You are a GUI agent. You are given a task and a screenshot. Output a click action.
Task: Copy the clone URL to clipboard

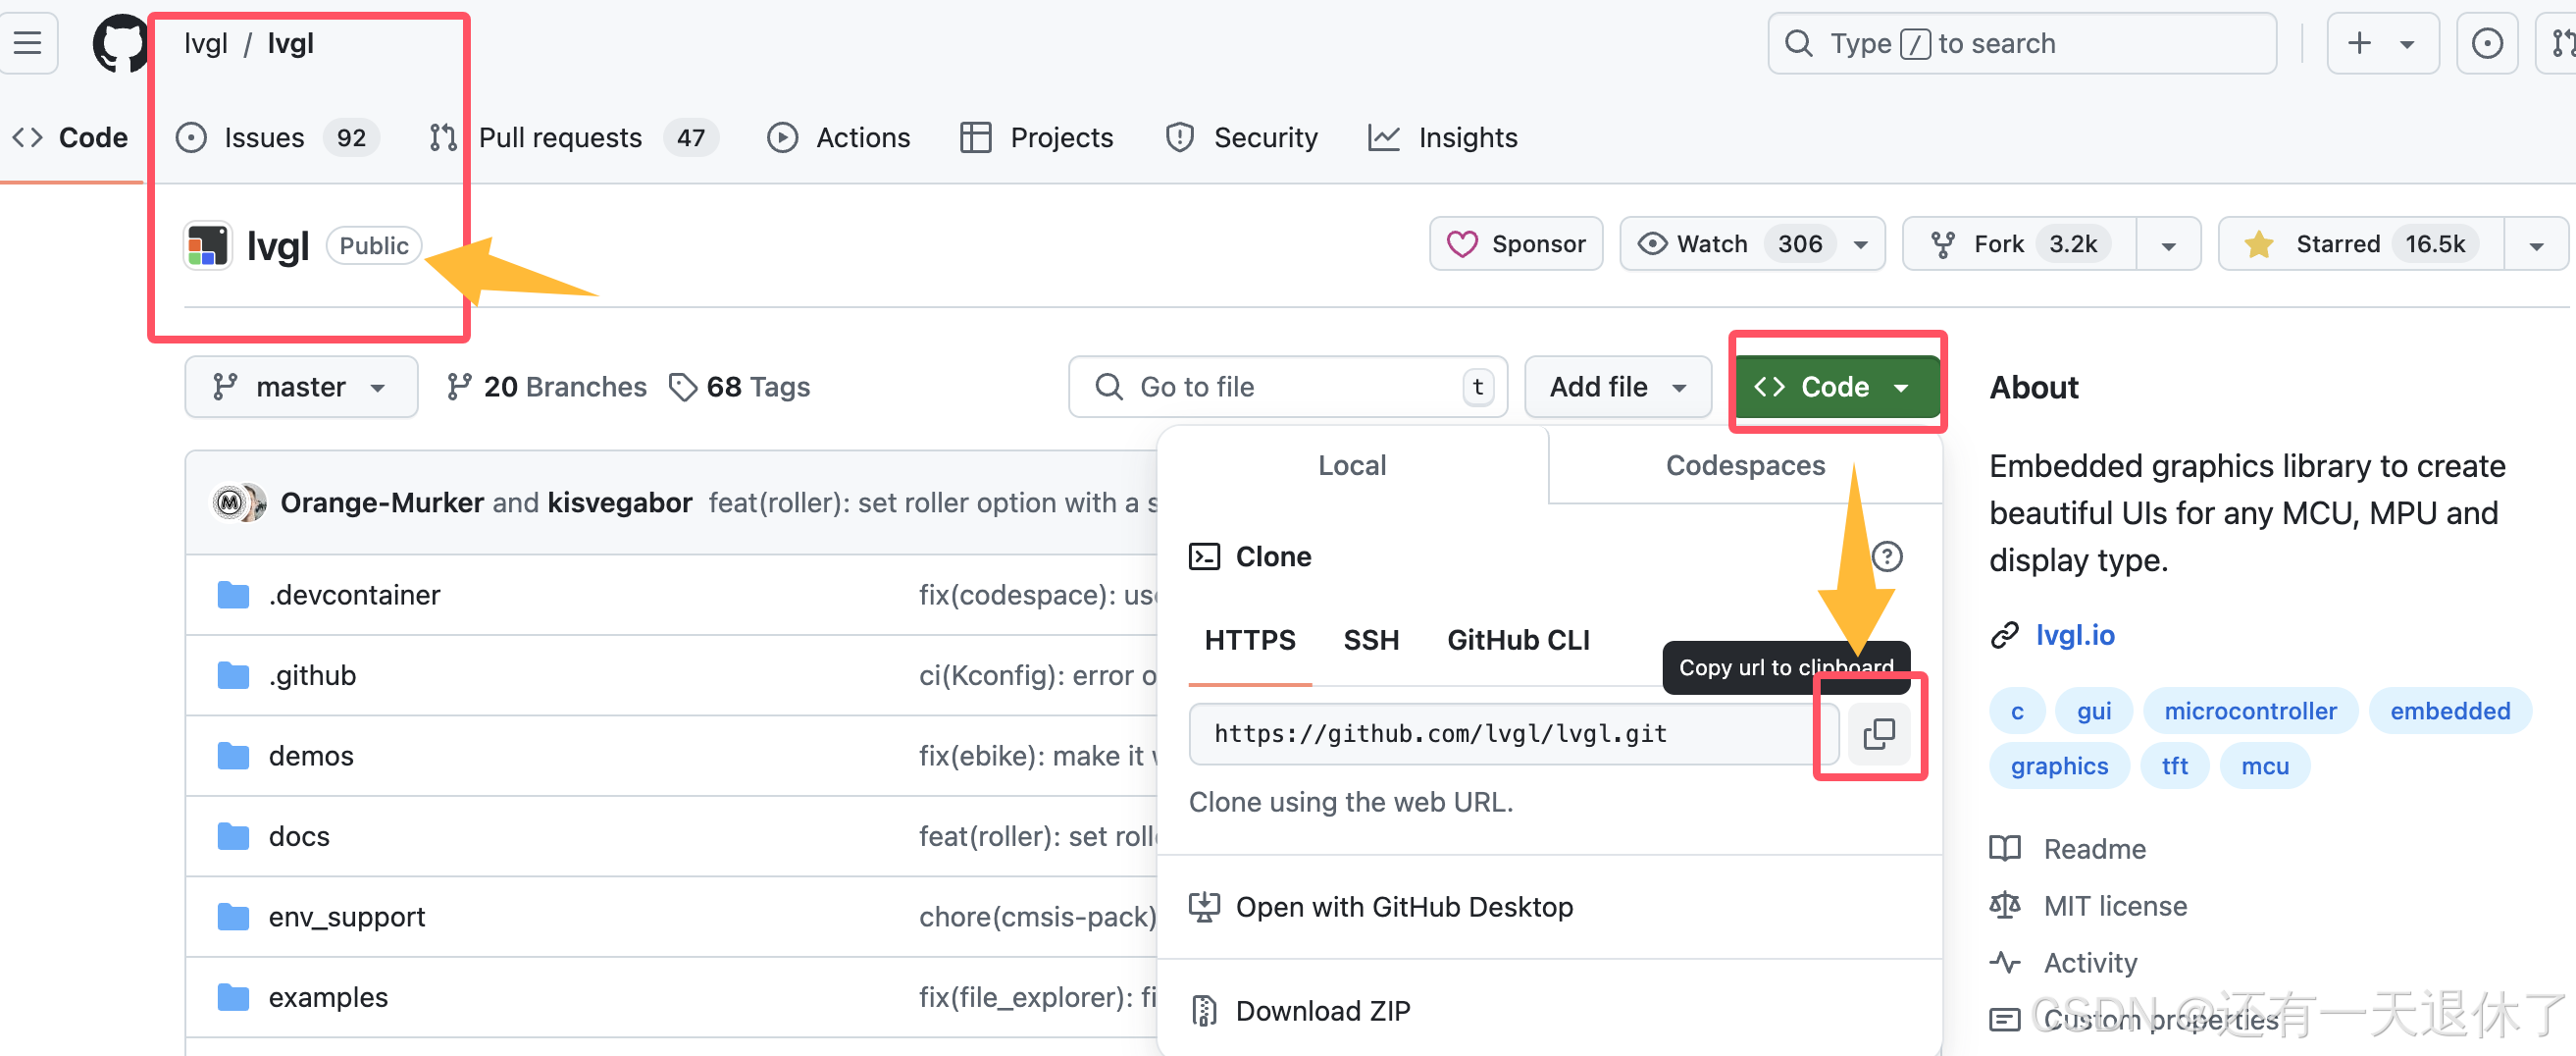click(1878, 733)
